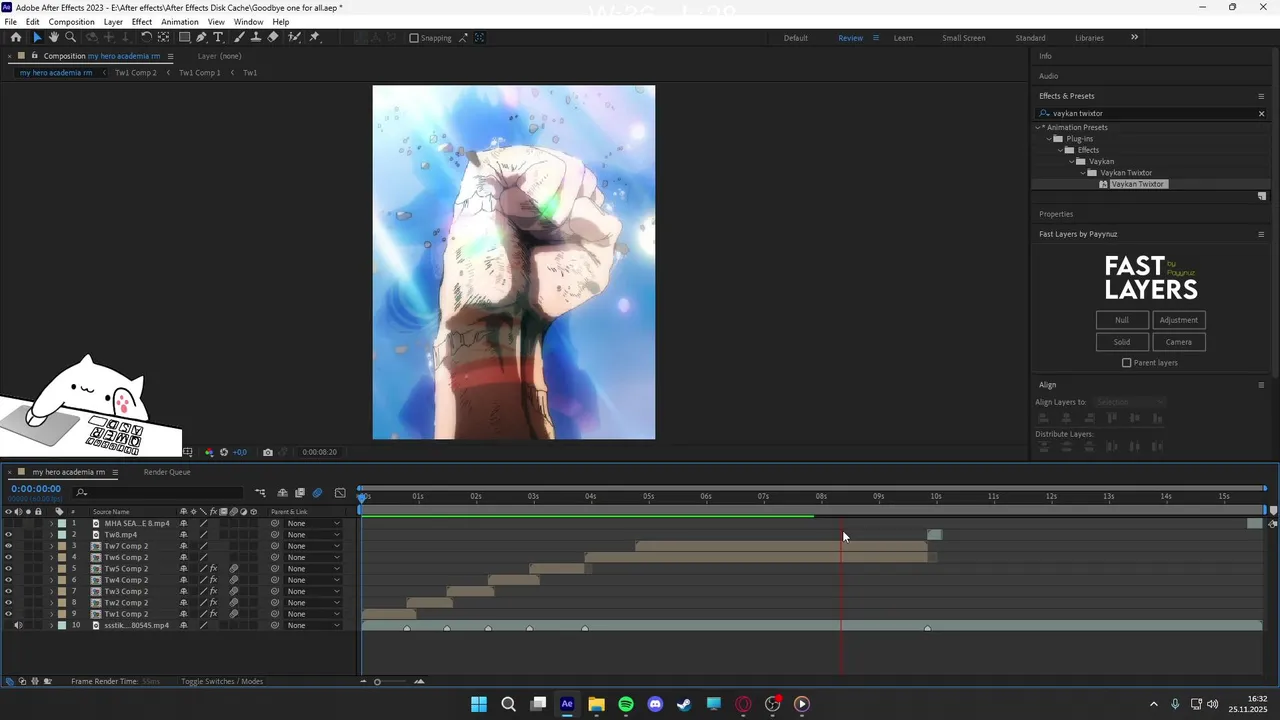Select the Roto Brush tool
The width and height of the screenshot is (1280, 720).
(x=294, y=37)
